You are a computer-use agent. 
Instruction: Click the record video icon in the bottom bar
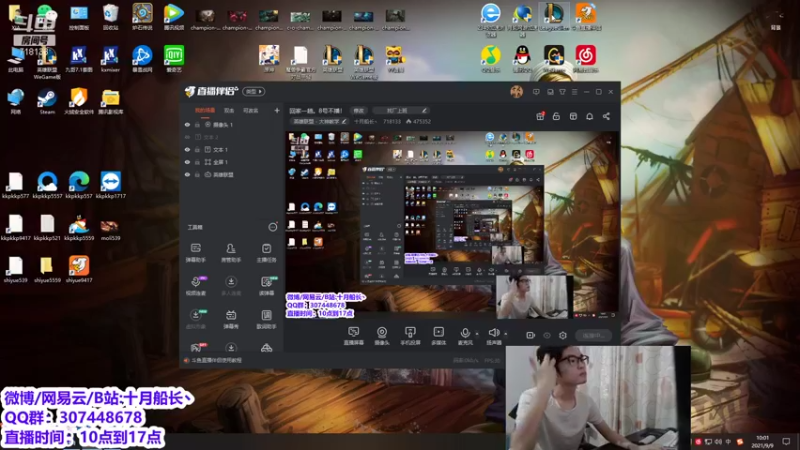(x=531, y=335)
